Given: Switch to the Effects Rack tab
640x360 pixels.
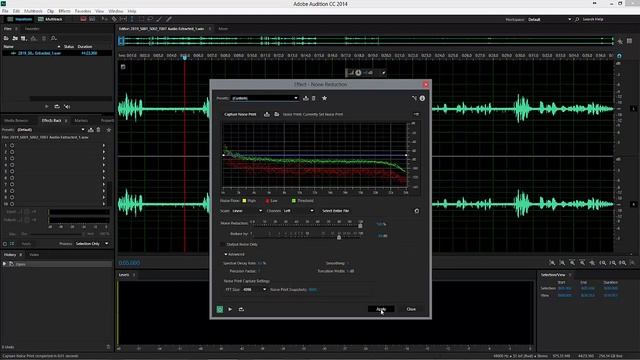Looking at the screenshot, I should [x=51, y=120].
